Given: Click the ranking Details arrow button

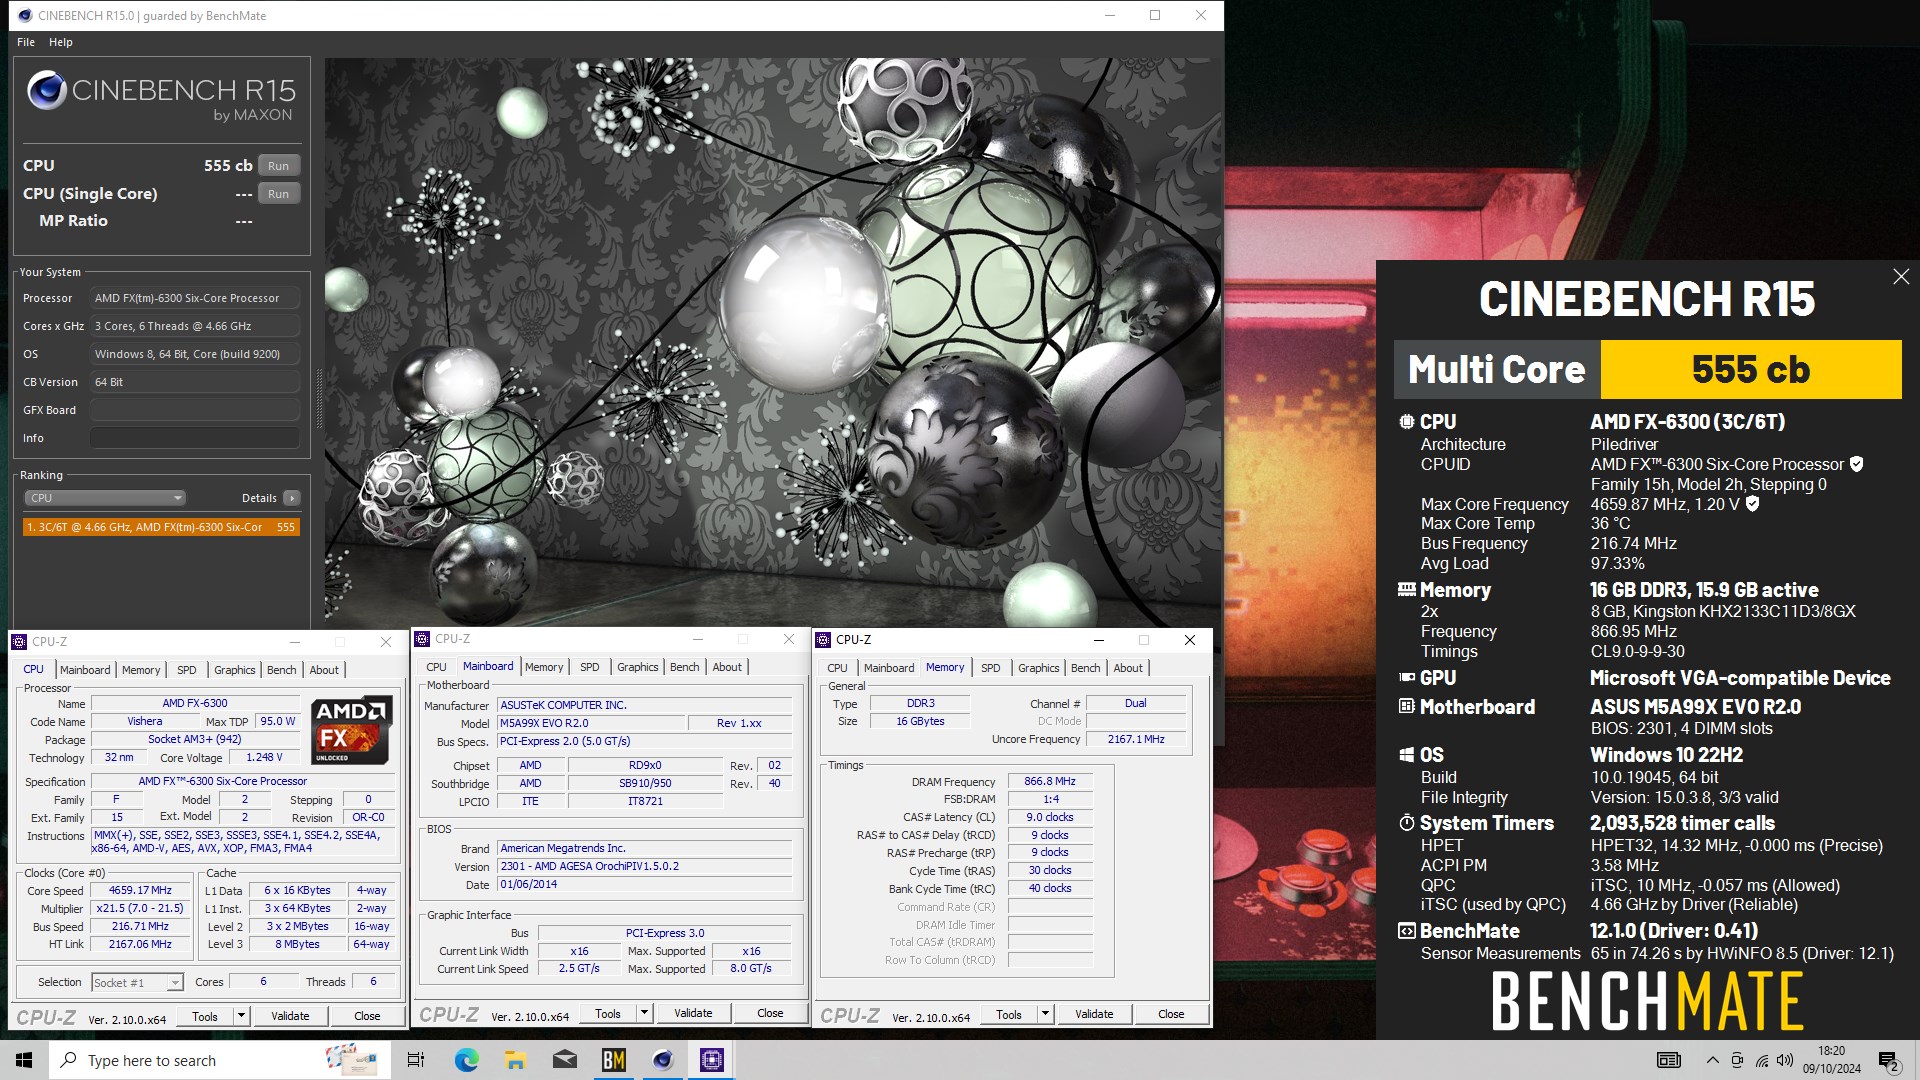Looking at the screenshot, I should pyautogui.click(x=291, y=498).
